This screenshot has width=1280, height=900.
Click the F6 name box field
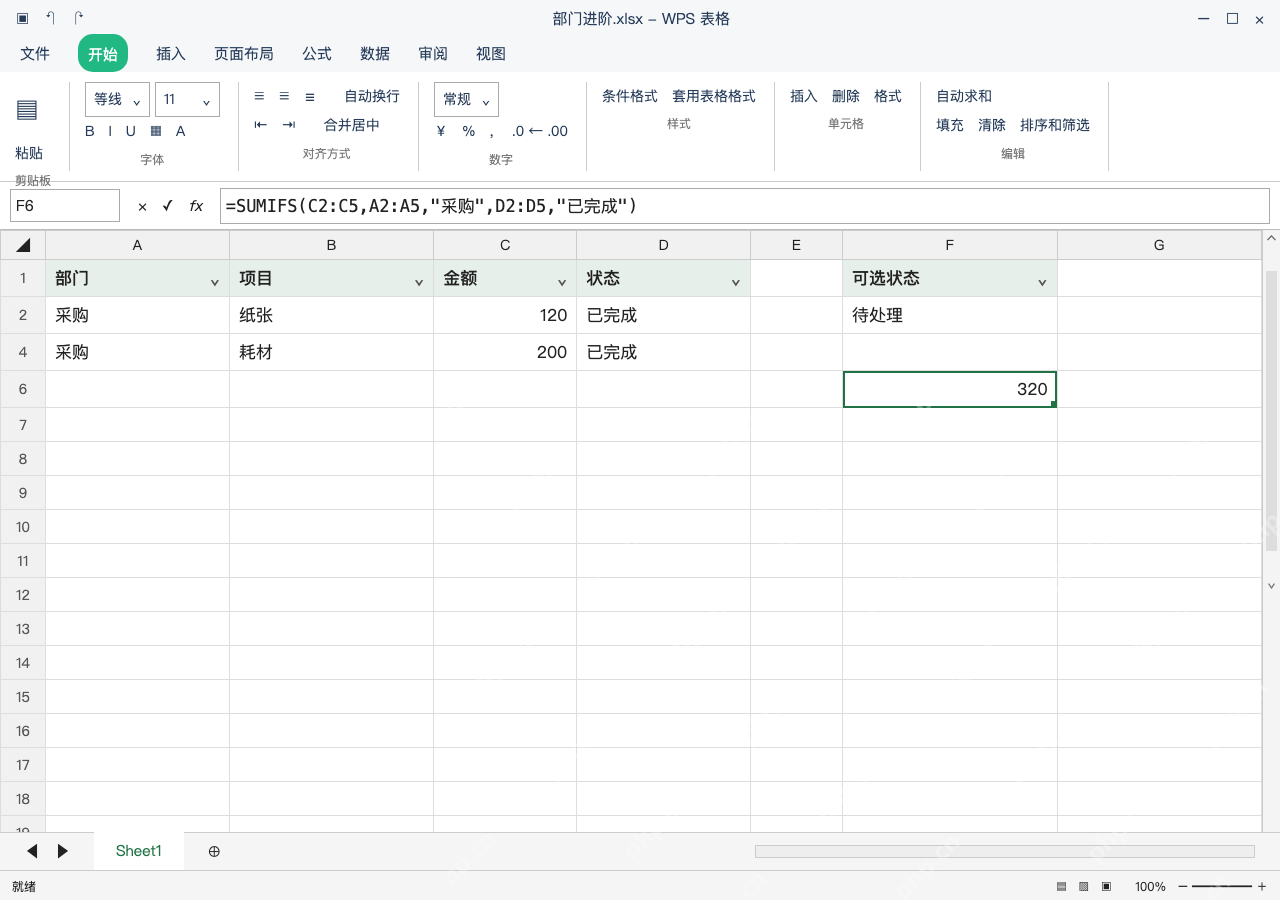tap(65, 206)
